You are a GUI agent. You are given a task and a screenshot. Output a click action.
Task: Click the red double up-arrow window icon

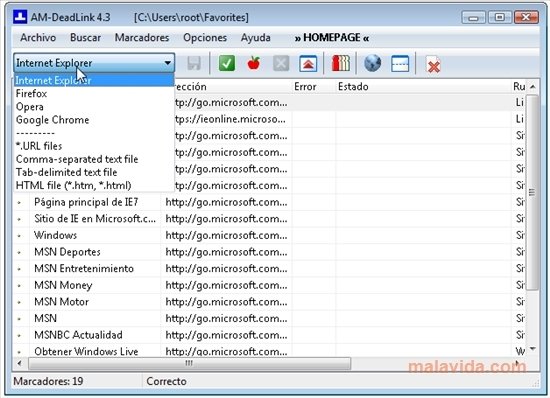308,63
